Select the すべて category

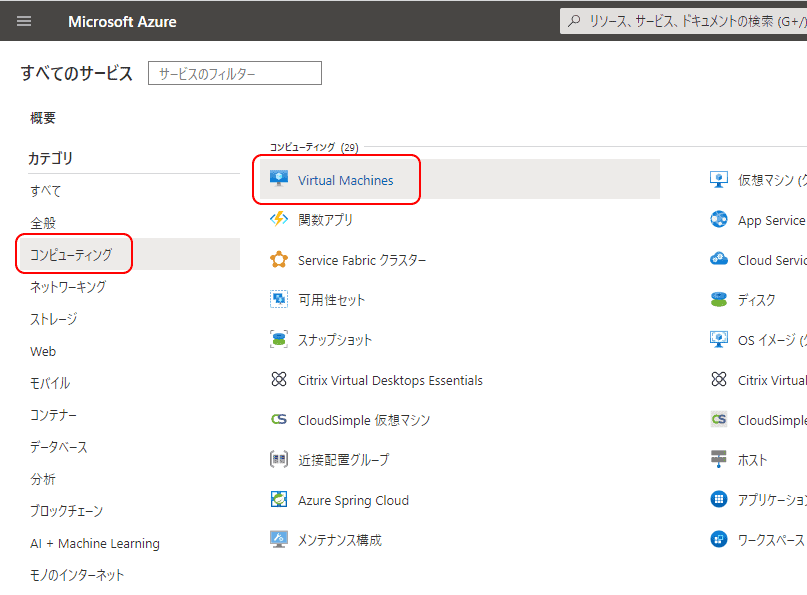coord(46,191)
